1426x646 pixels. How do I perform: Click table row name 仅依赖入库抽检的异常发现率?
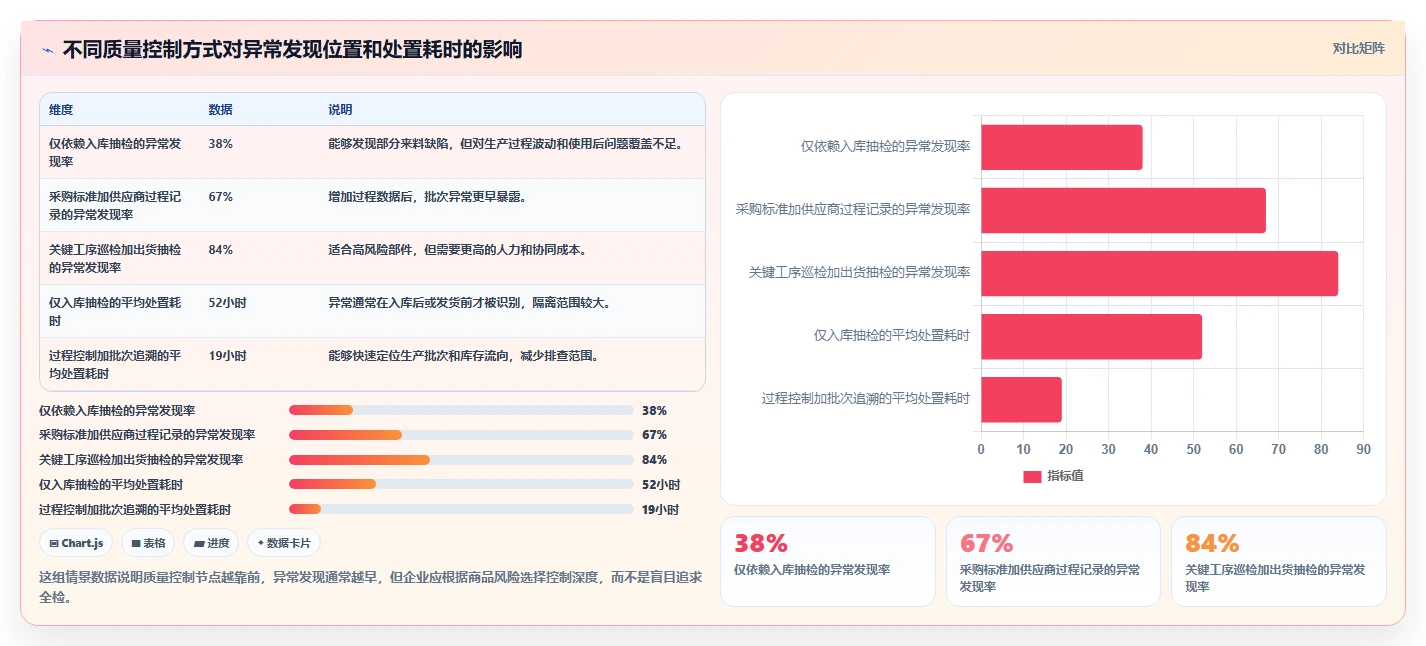[115, 152]
